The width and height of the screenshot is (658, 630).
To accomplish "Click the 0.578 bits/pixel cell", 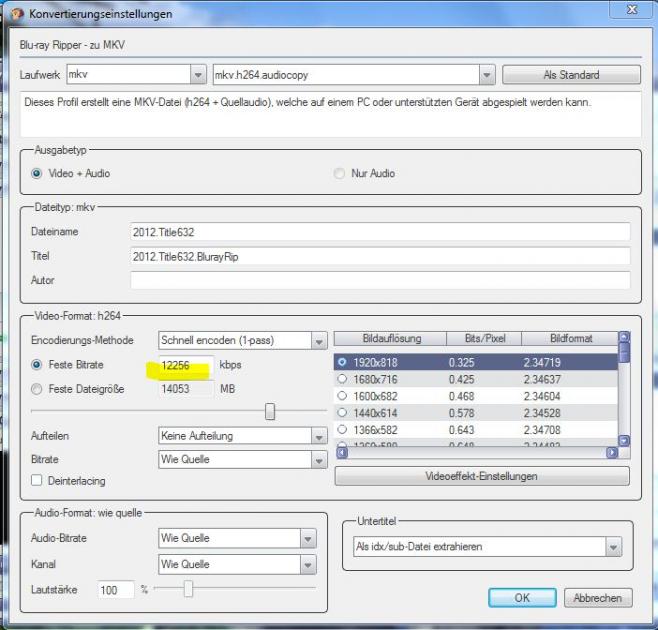I will [461, 413].
